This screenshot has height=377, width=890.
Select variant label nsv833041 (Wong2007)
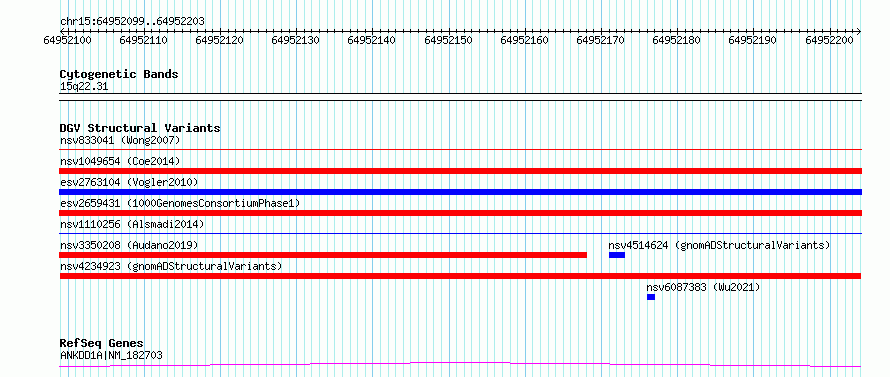[x=120, y=140]
